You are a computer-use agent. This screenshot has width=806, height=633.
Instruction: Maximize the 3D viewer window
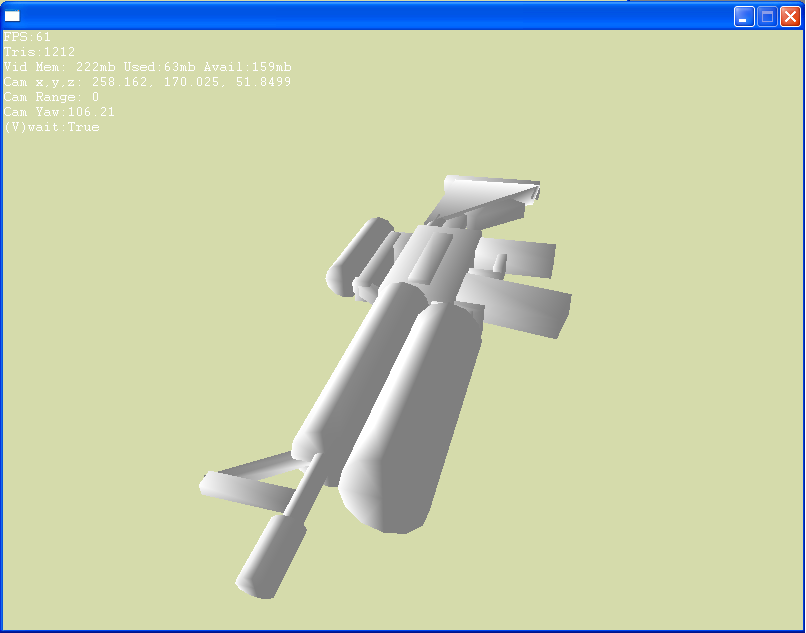pyautogui.click(x=767, y=16)
